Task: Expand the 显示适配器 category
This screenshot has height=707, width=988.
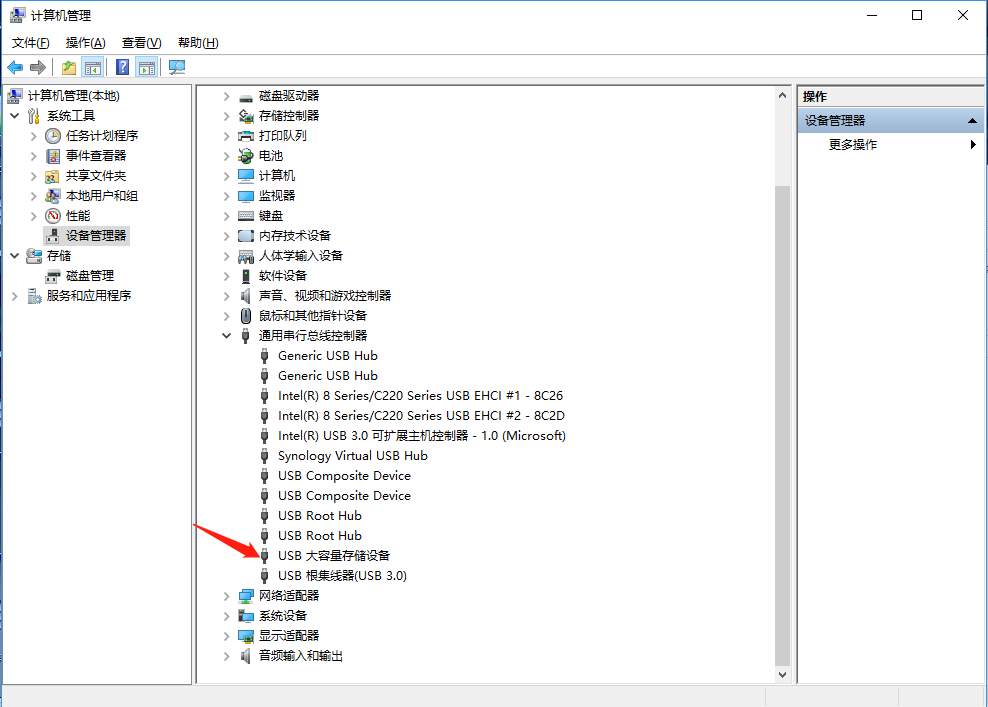Action: (226, 635)
